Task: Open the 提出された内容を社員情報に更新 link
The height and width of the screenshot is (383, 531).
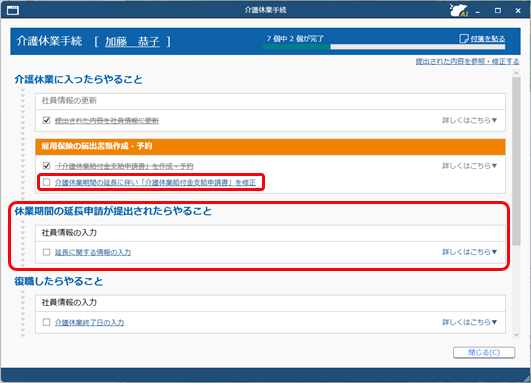Action: 107,121
